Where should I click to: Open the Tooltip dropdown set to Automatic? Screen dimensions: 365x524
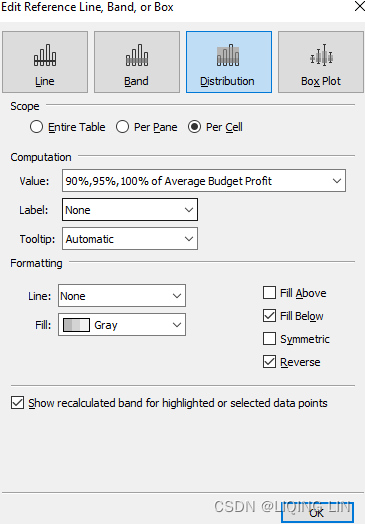click(x=130, y=239)
